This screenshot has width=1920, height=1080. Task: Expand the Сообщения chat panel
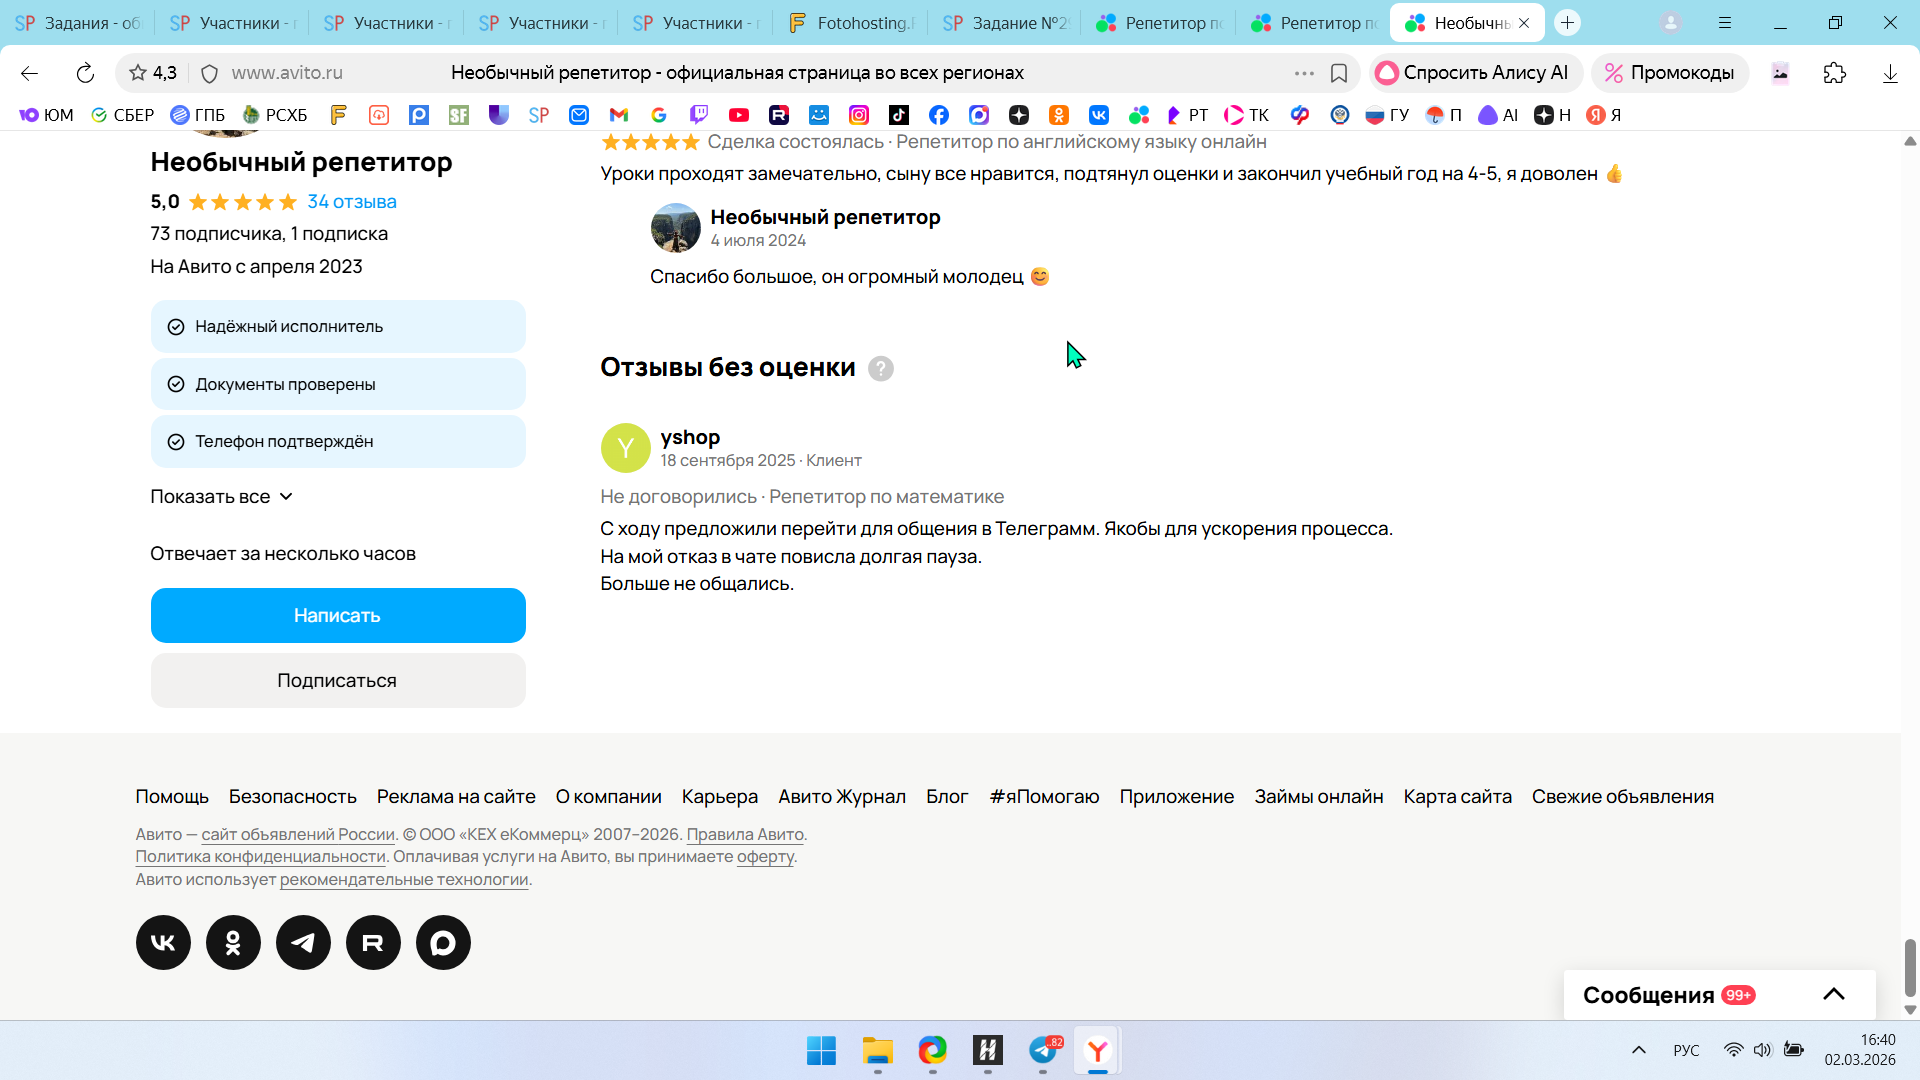point(1832,994)
